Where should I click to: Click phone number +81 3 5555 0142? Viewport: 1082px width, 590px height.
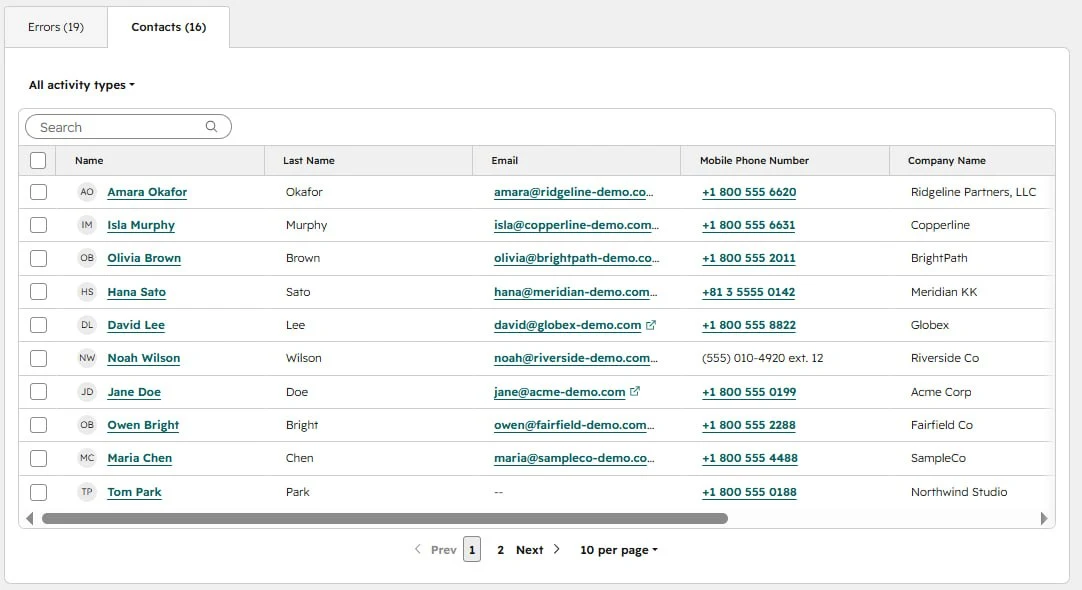click(749, 292)
